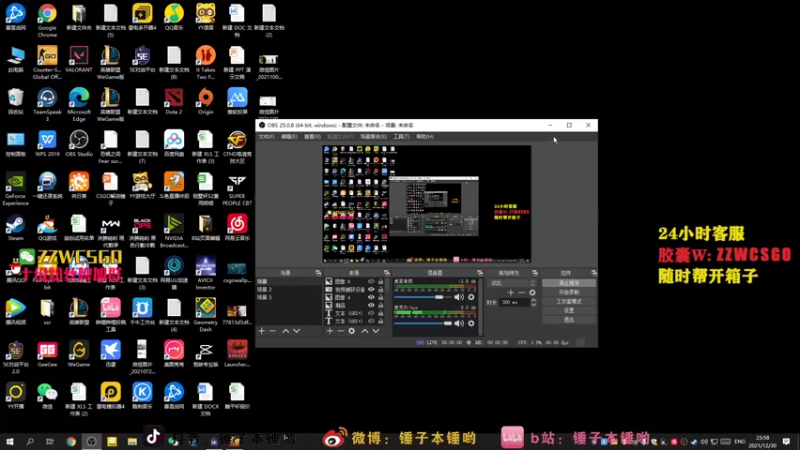
Task: Open GeForce Experience desktop icon
Action: [15, 189]
